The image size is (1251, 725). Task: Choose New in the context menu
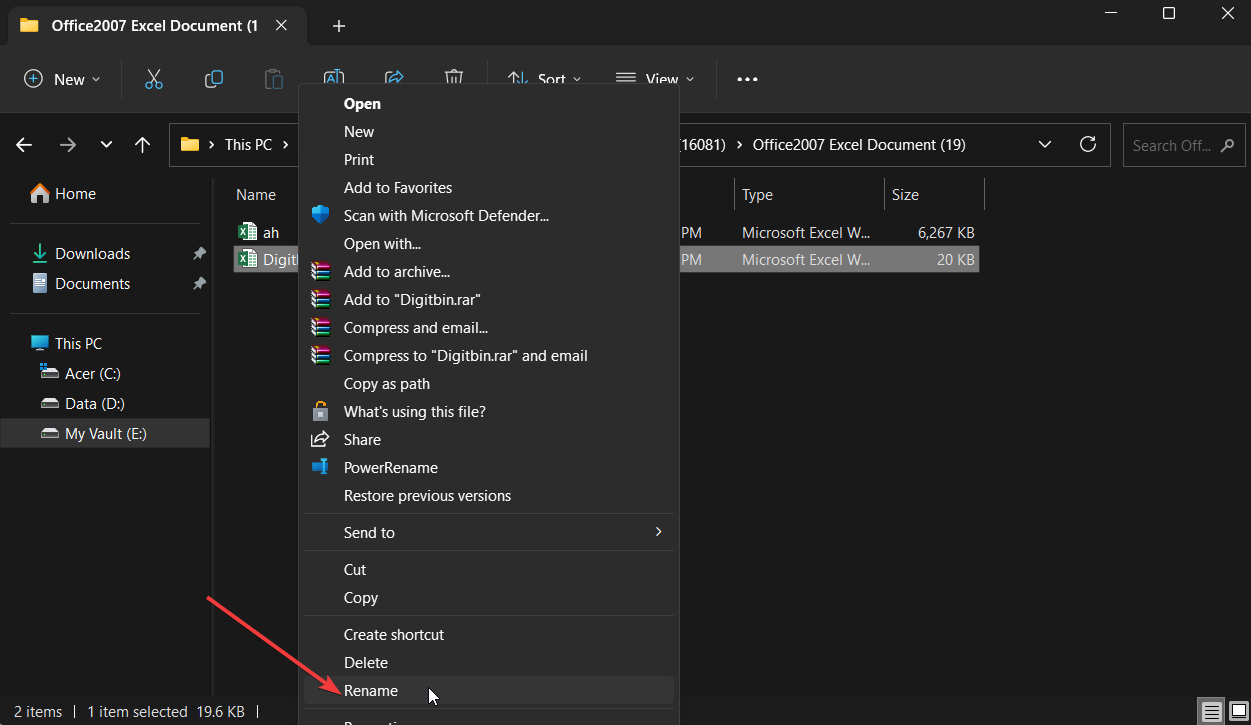(x=489, y=131)
